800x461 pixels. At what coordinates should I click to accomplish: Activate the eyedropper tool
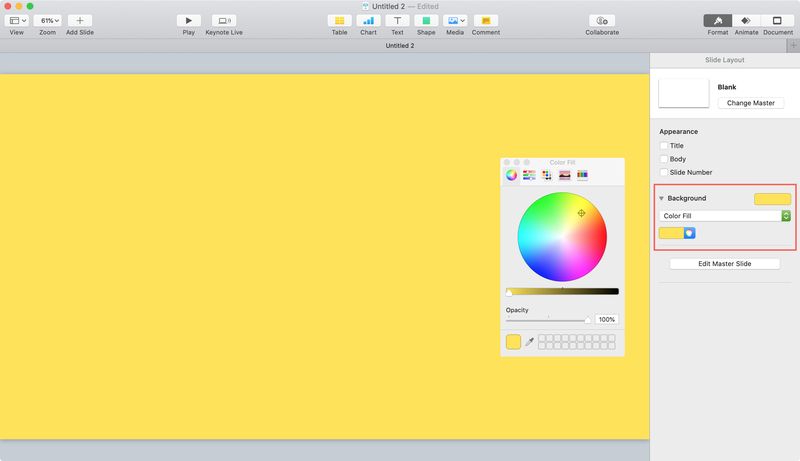(x=530, y=342)
